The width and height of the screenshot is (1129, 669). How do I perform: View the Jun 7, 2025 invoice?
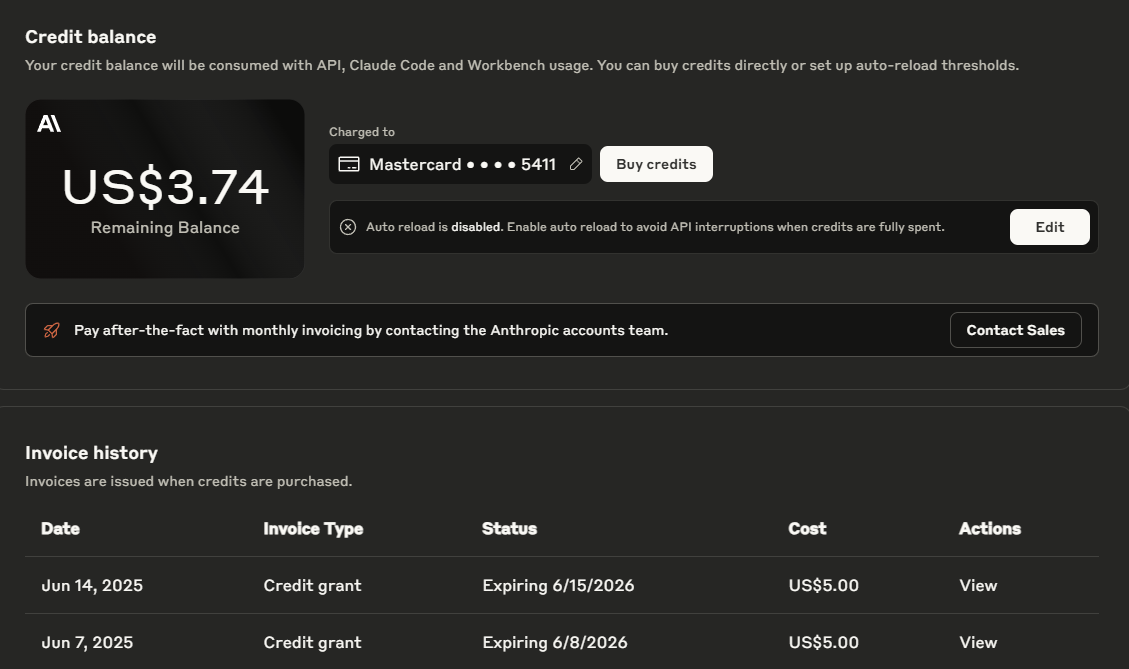978,642
